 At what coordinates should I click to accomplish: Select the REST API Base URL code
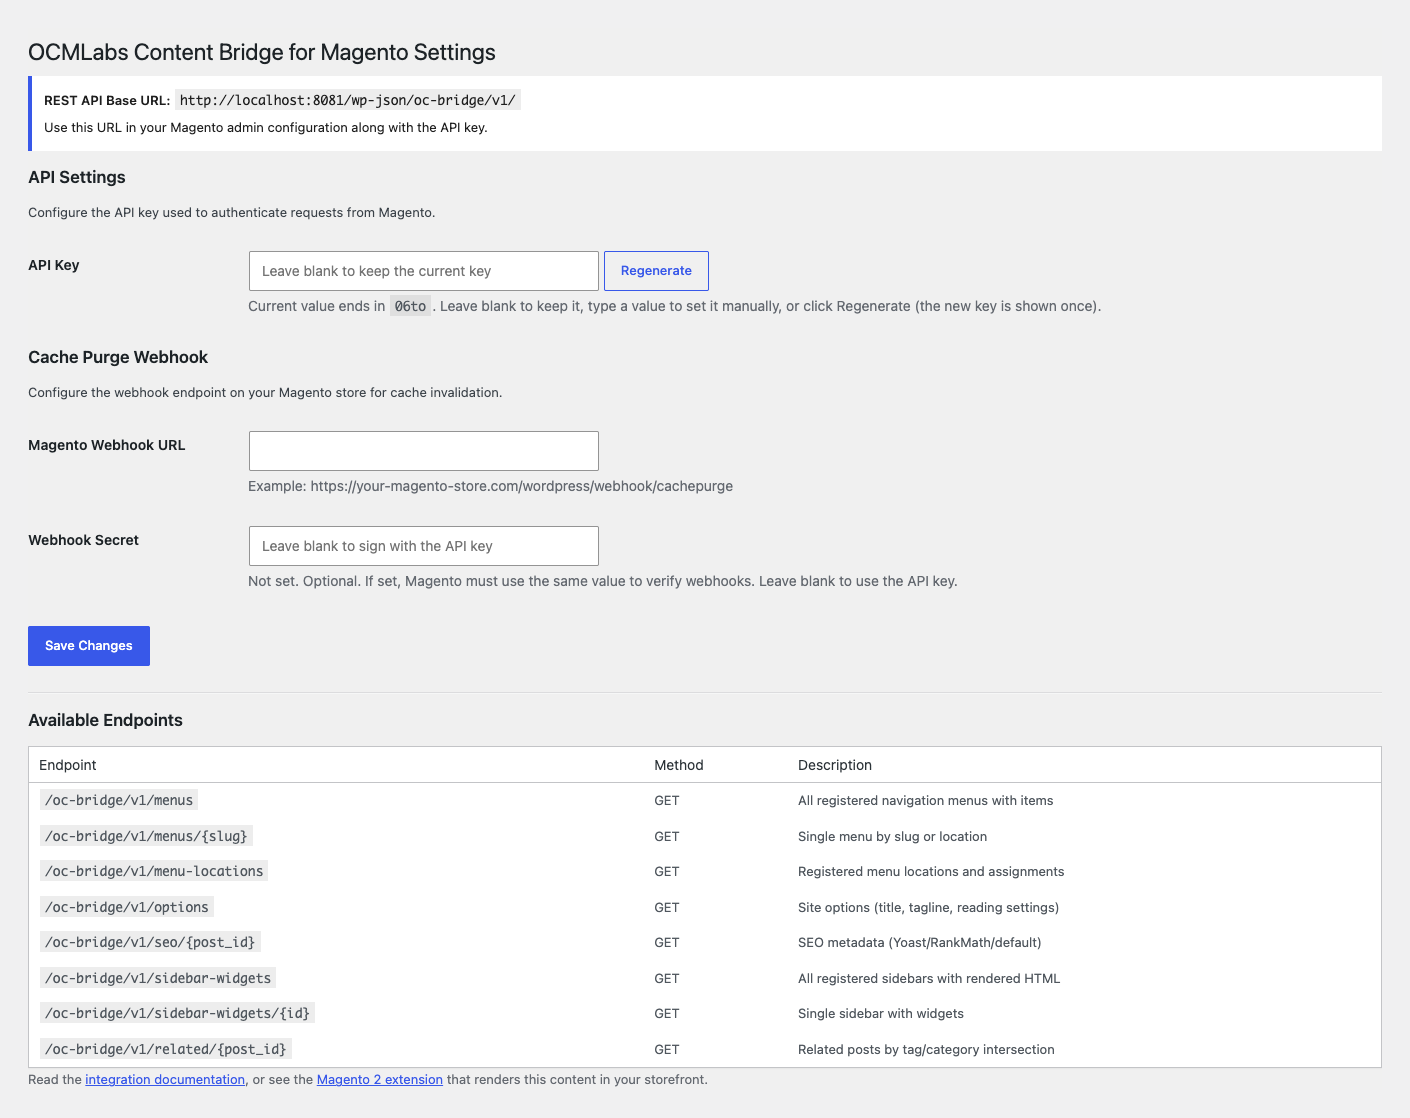tap(348, 100)
